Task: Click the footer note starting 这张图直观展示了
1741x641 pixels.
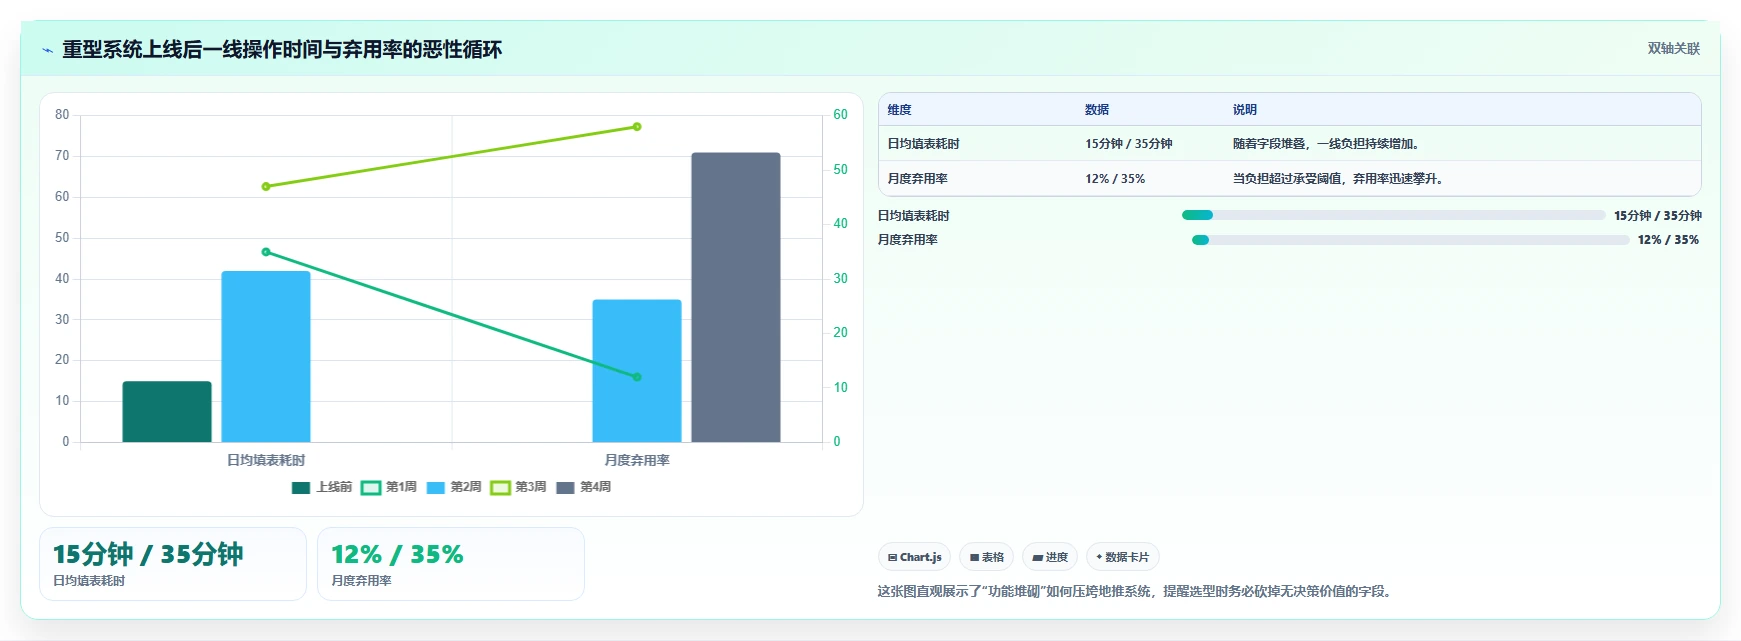Action: tap(1136, 591)
